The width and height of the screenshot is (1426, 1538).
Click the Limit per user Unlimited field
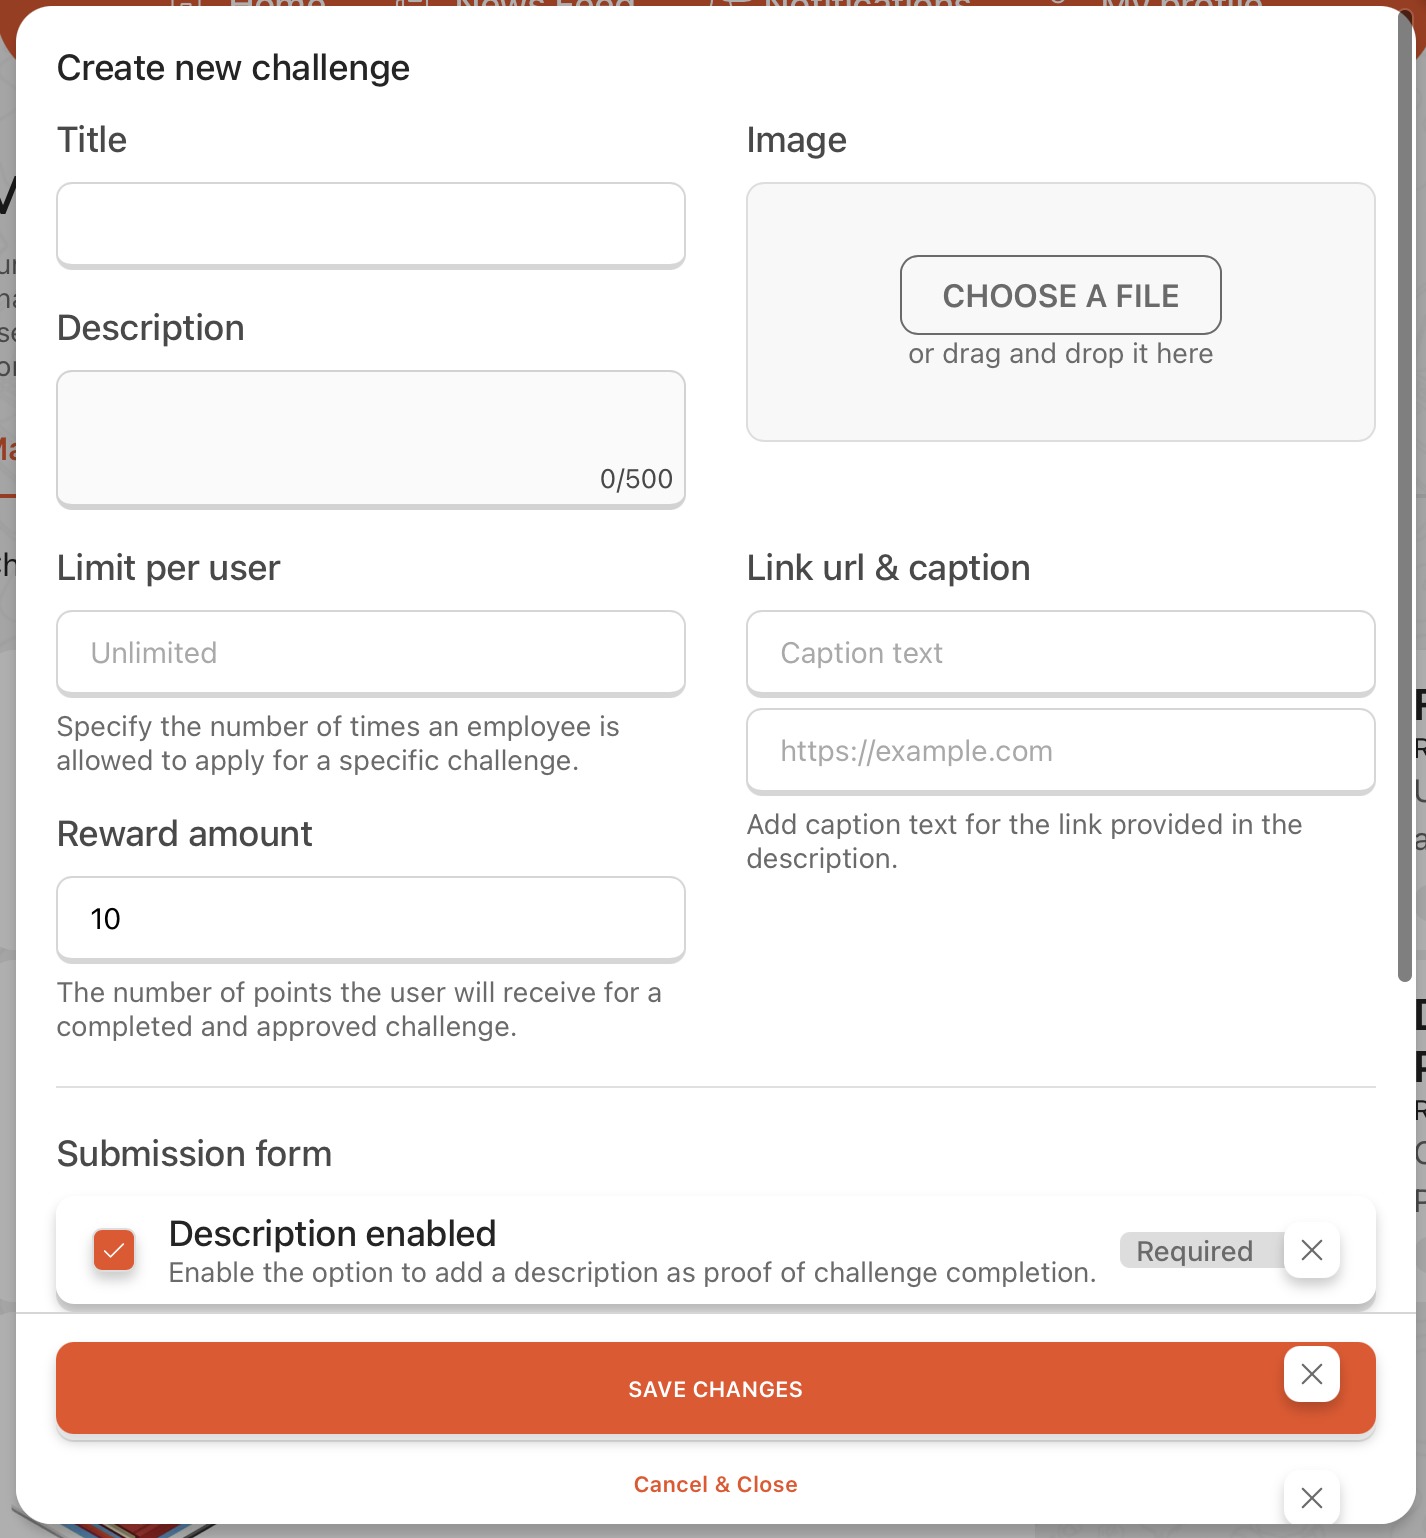[x=371, y=653]
